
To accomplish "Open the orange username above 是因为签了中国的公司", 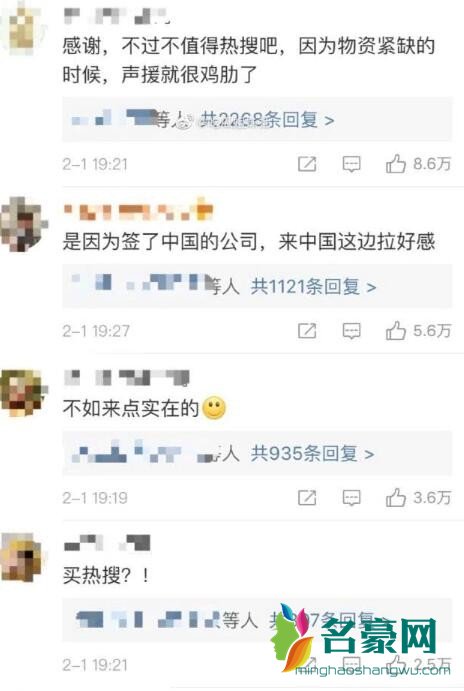I will click(x=138, y=212).
